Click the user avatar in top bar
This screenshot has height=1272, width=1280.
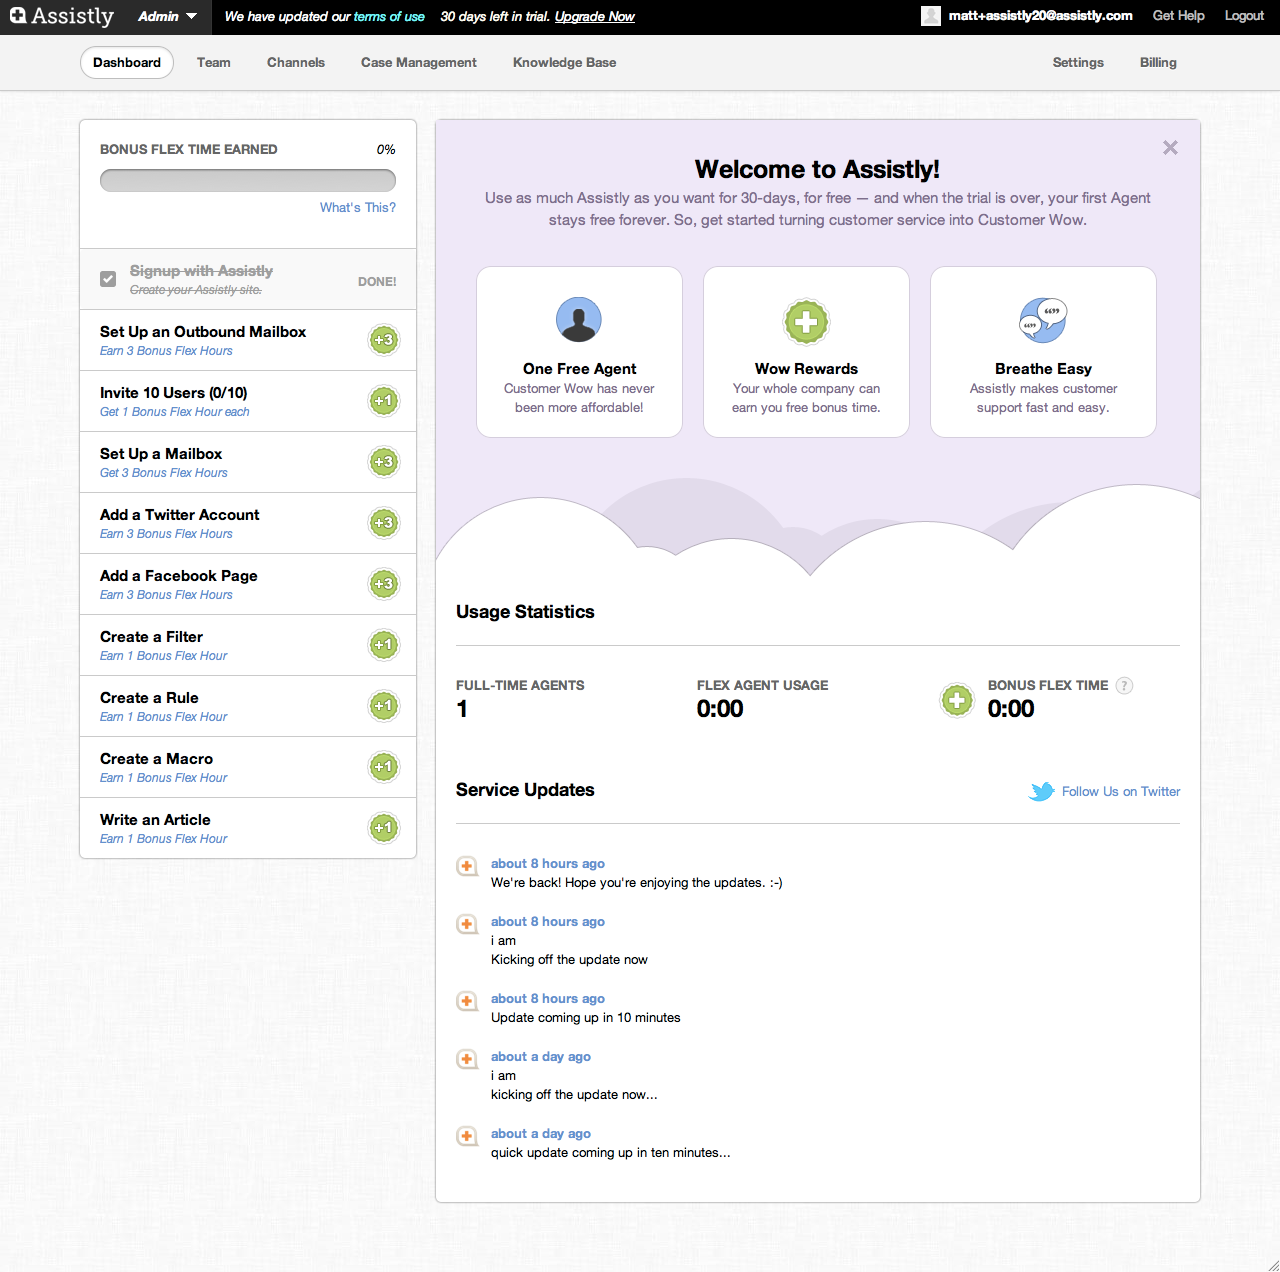point(930,16)
